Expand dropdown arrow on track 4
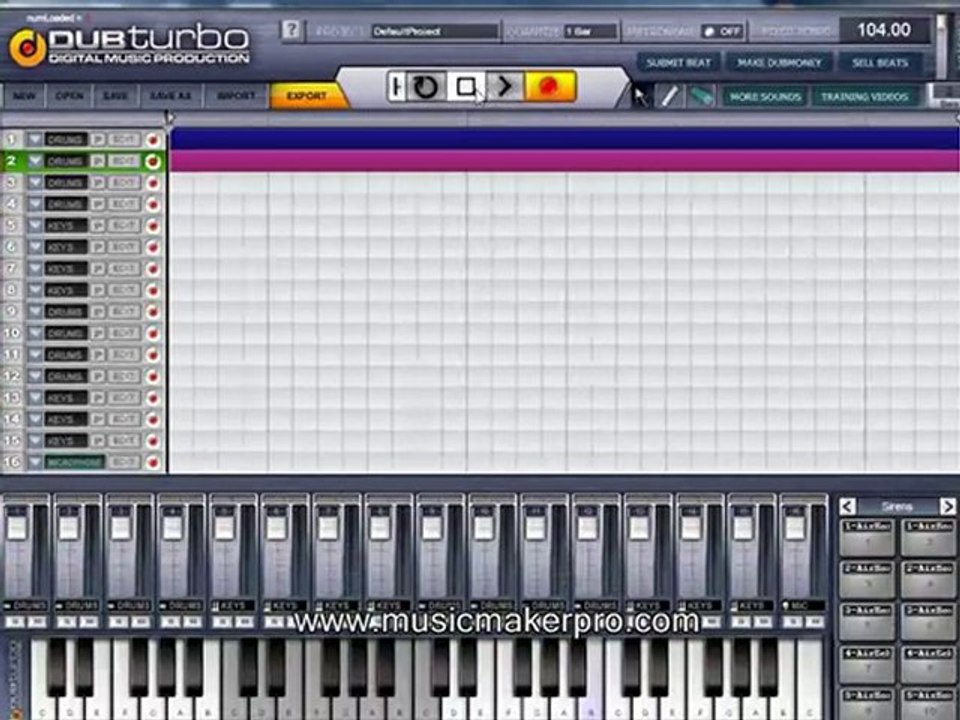 point(35,204)
